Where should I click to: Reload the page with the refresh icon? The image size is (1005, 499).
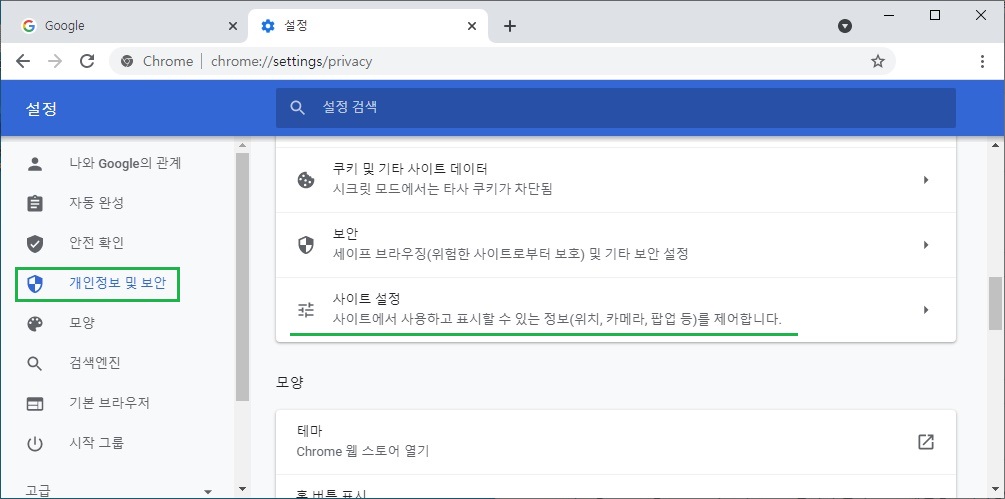tap(87, 61)
